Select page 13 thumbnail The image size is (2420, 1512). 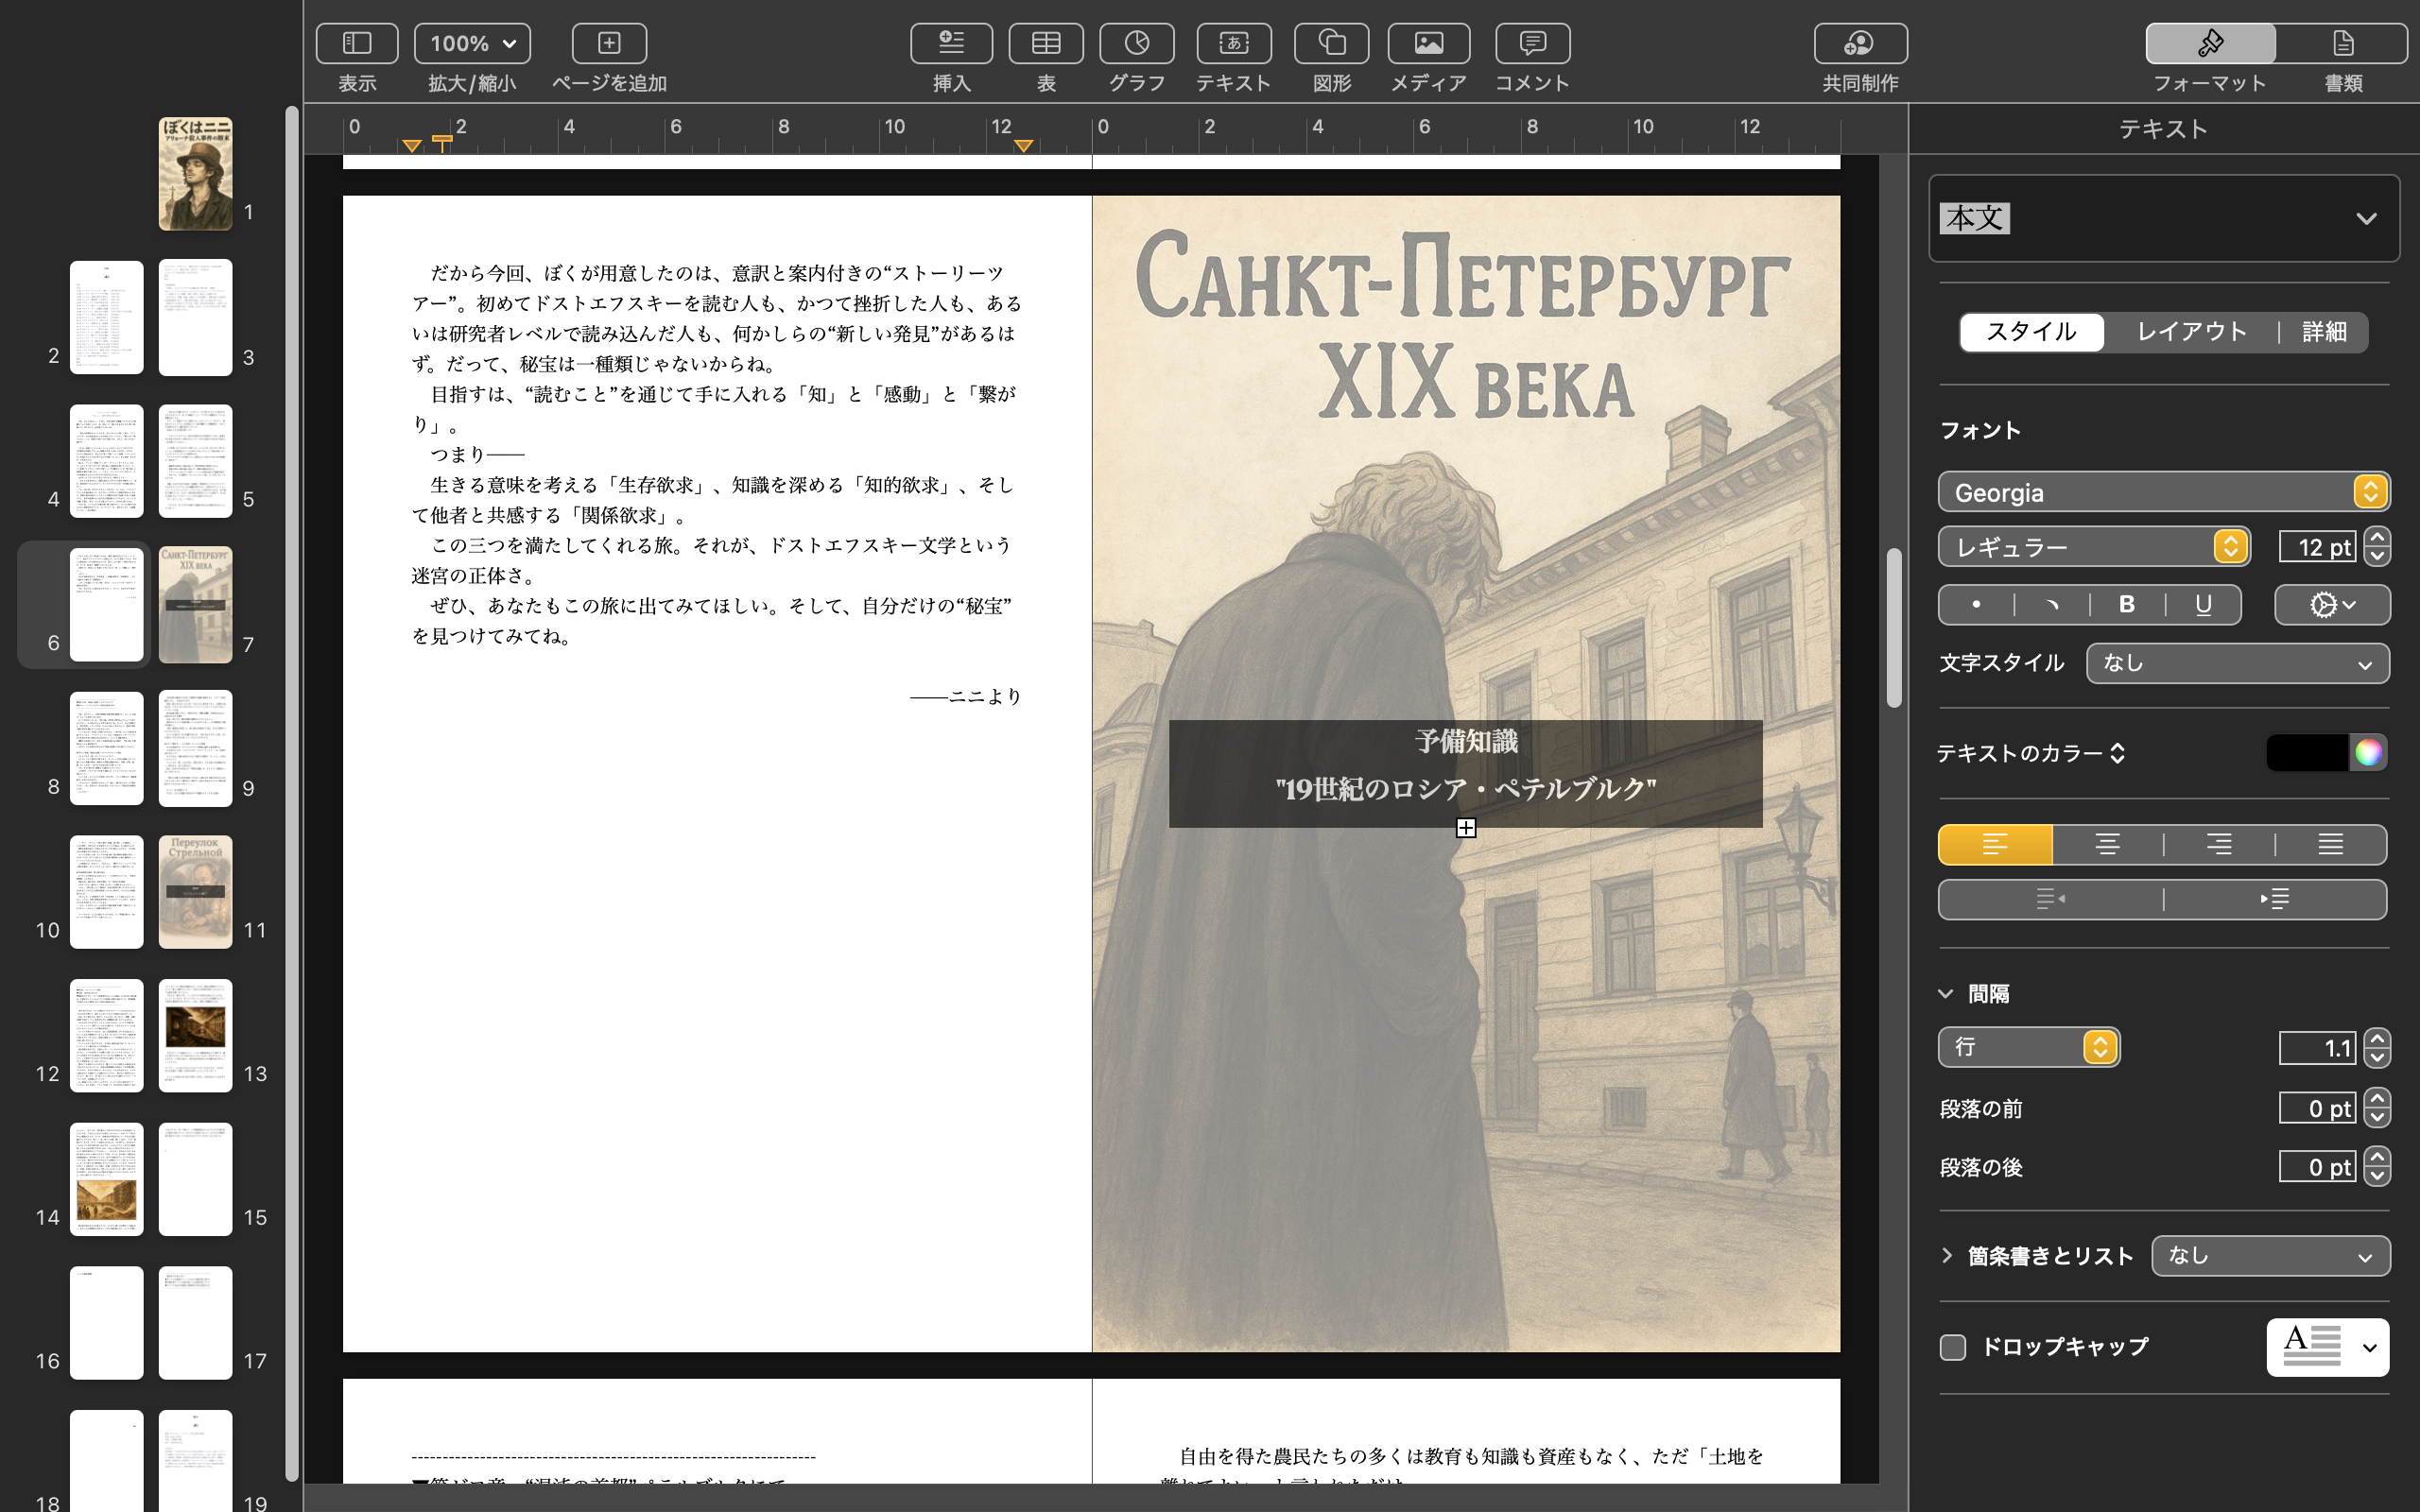pyautogui.click(x=195, y=1036)
